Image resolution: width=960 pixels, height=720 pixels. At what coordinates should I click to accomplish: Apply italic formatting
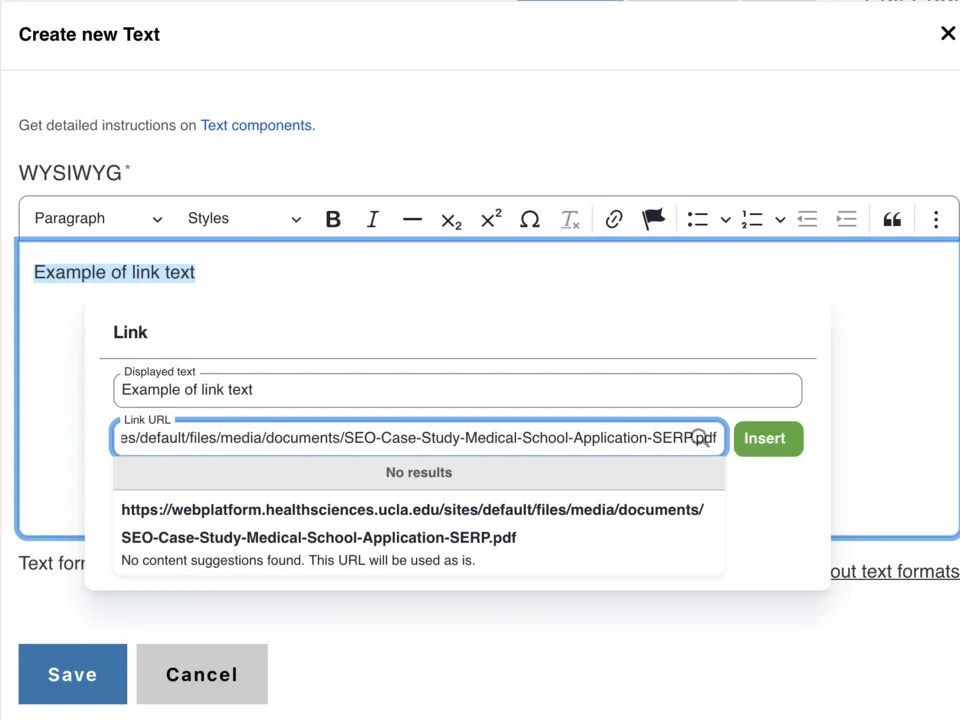click(x=372, y=219)
